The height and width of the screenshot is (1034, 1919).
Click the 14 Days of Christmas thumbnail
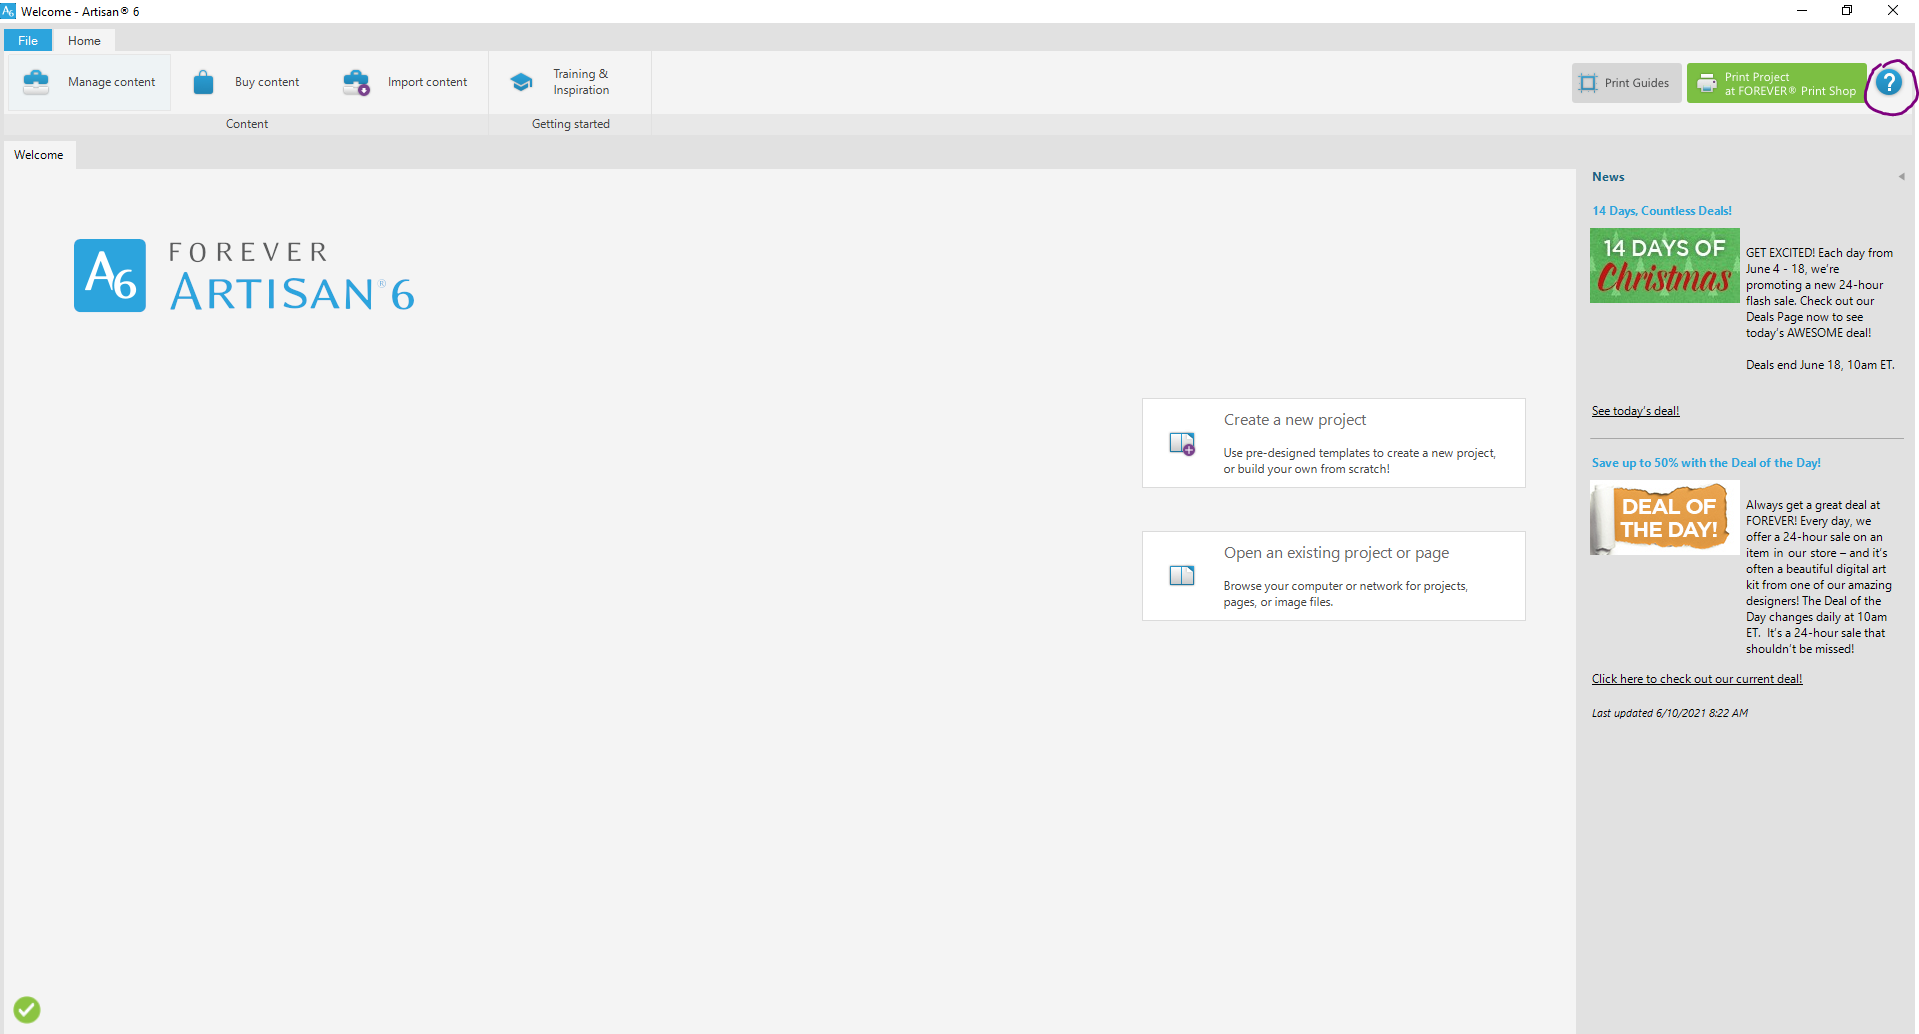[x=1665, y=266]
